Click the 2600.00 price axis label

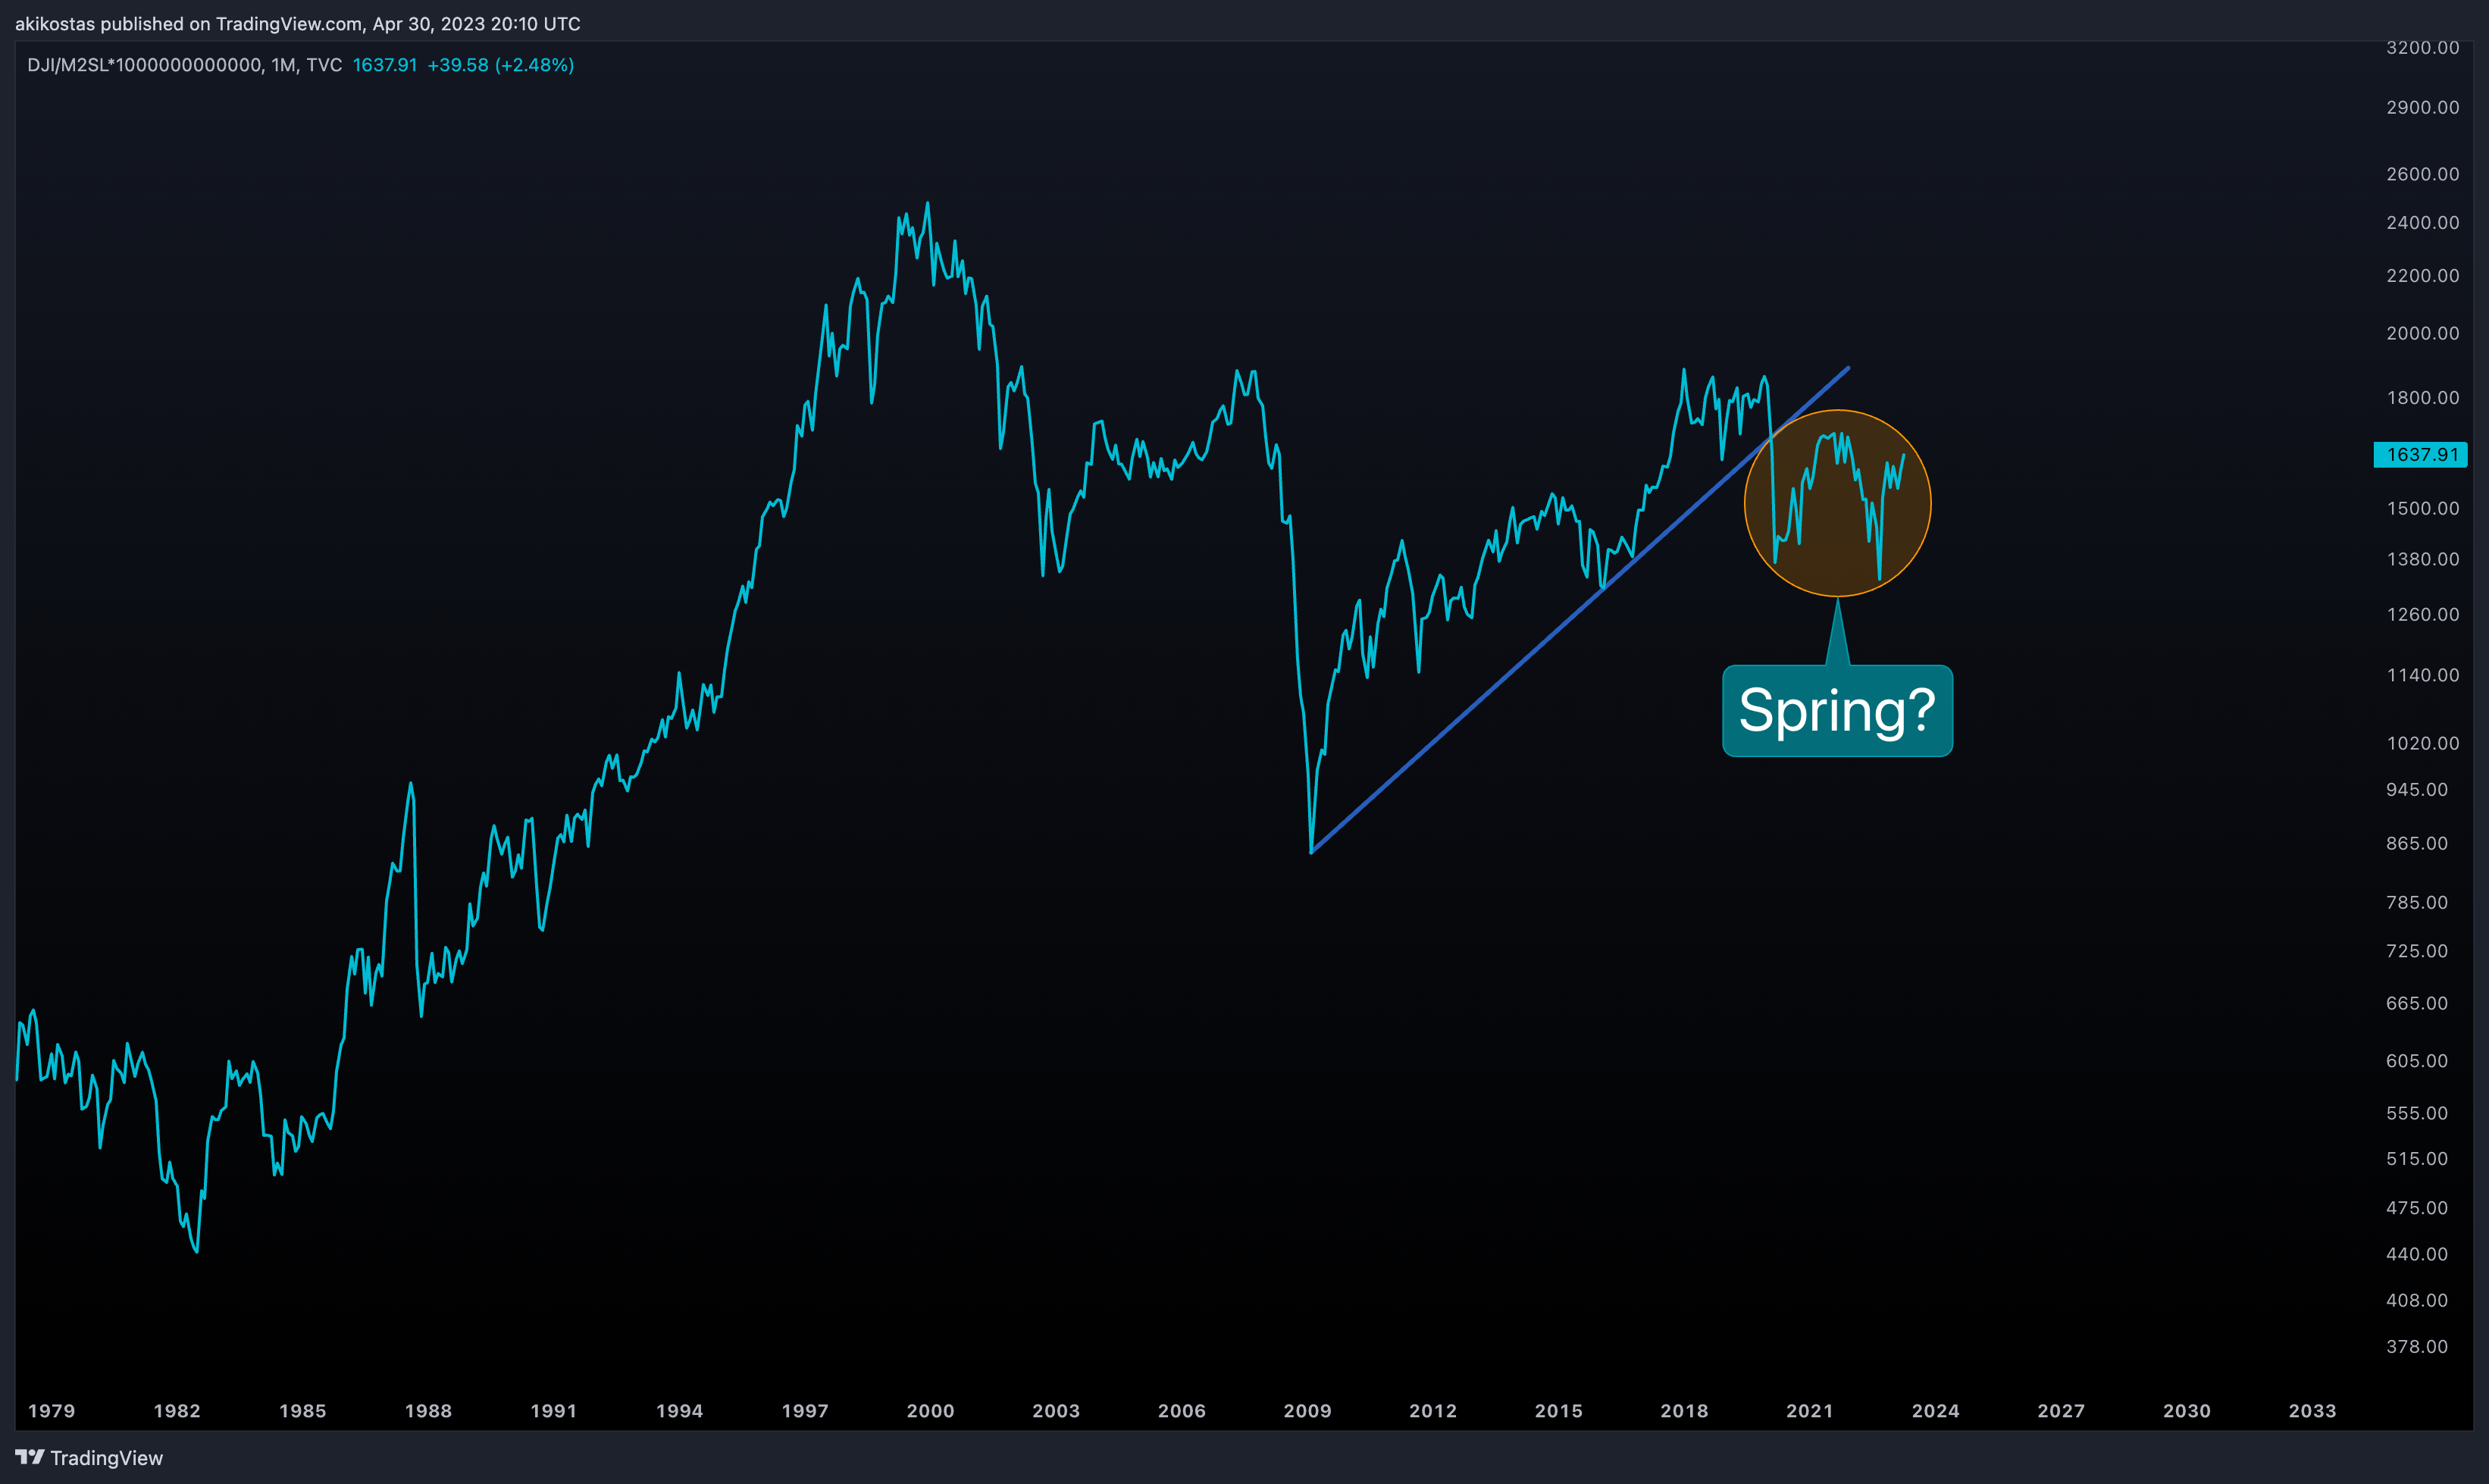click(2423, 174)
